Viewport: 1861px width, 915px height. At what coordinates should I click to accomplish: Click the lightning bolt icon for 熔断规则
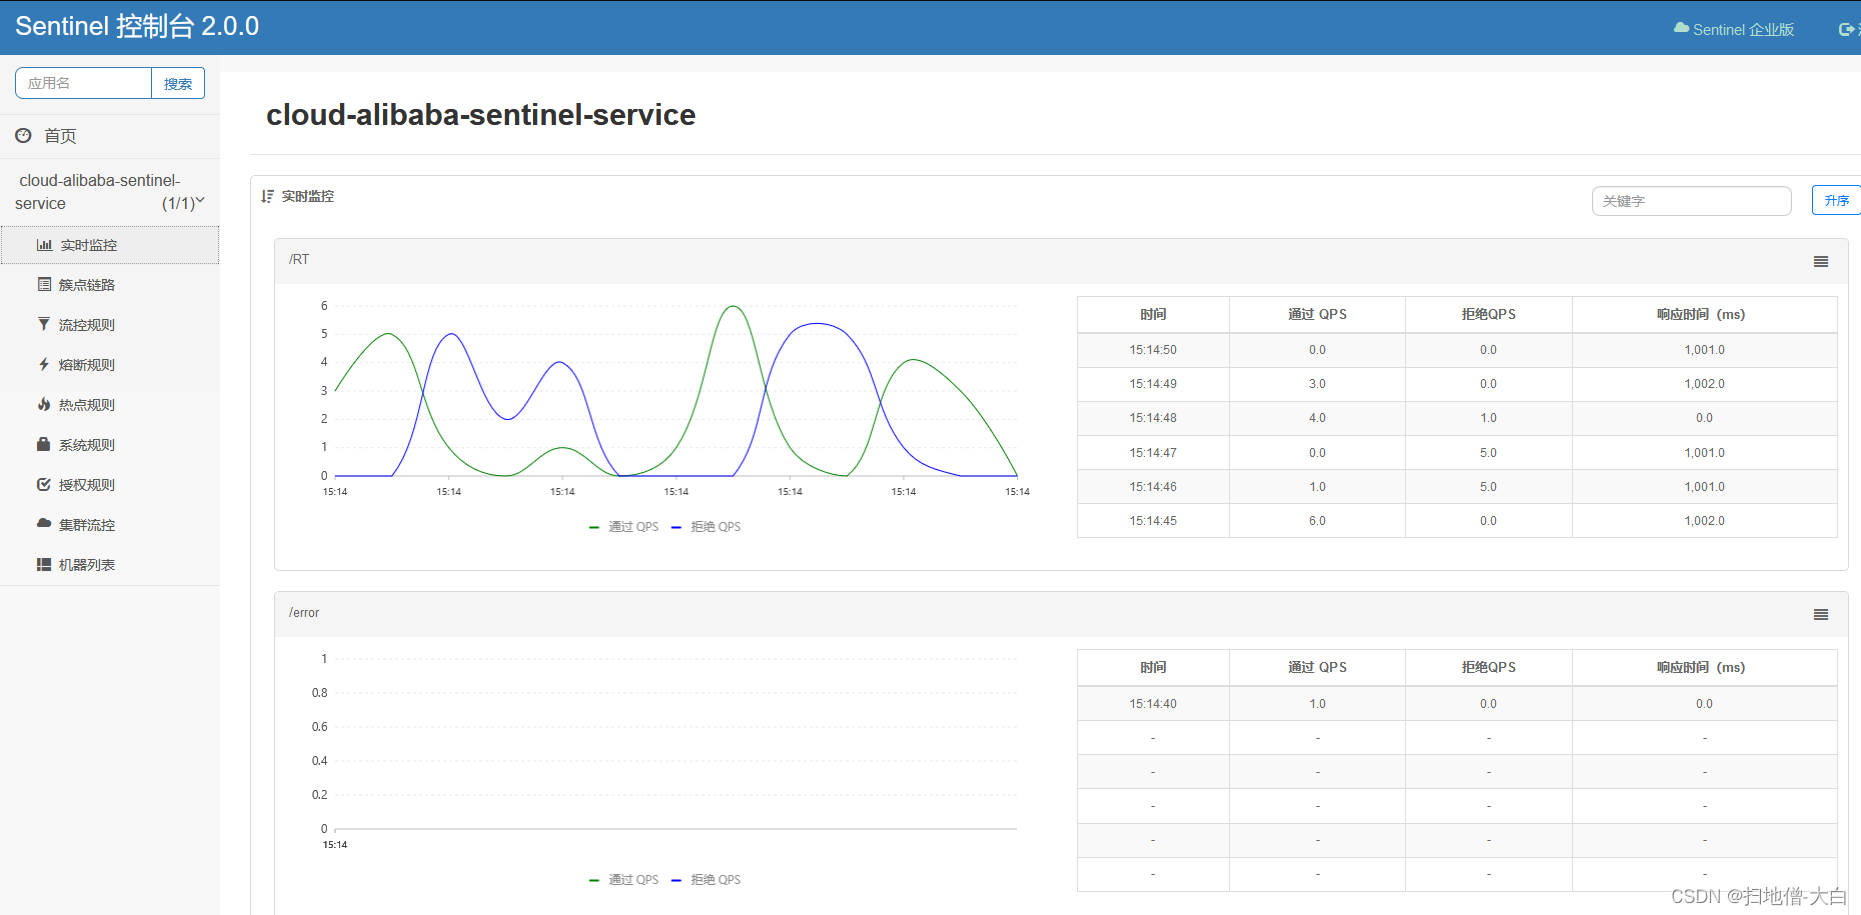click(x=44, y=364)
